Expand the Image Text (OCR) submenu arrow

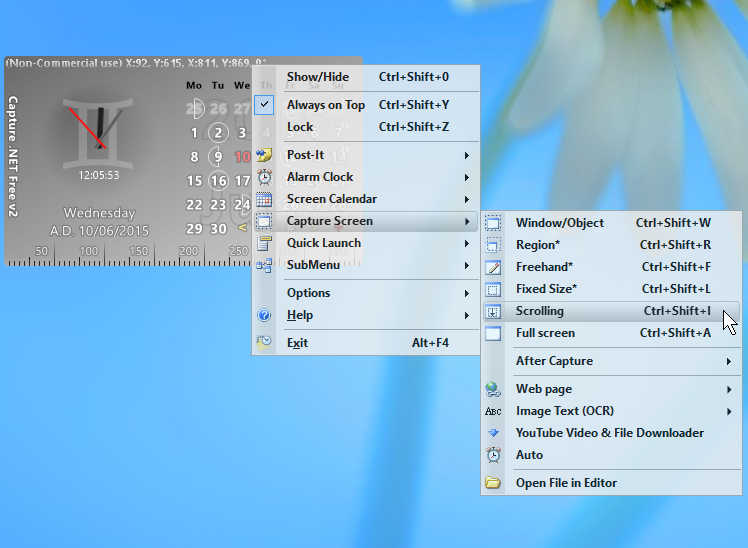729,412
